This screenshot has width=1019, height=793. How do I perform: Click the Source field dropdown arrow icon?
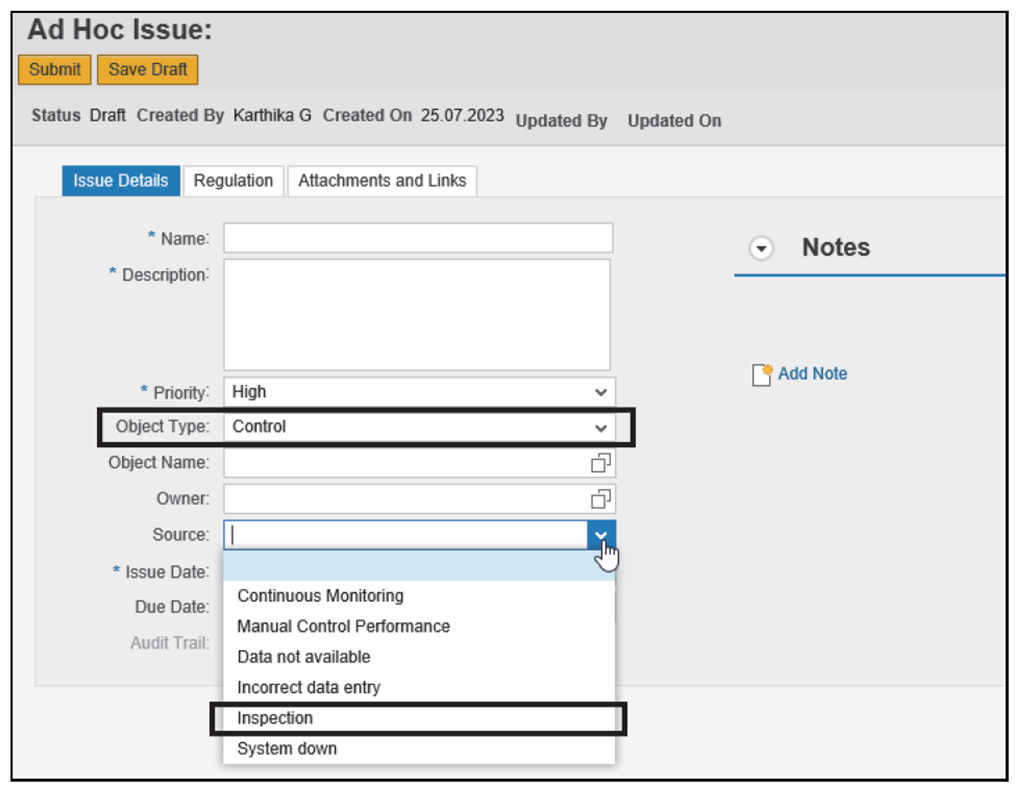[x=600, y=535]
